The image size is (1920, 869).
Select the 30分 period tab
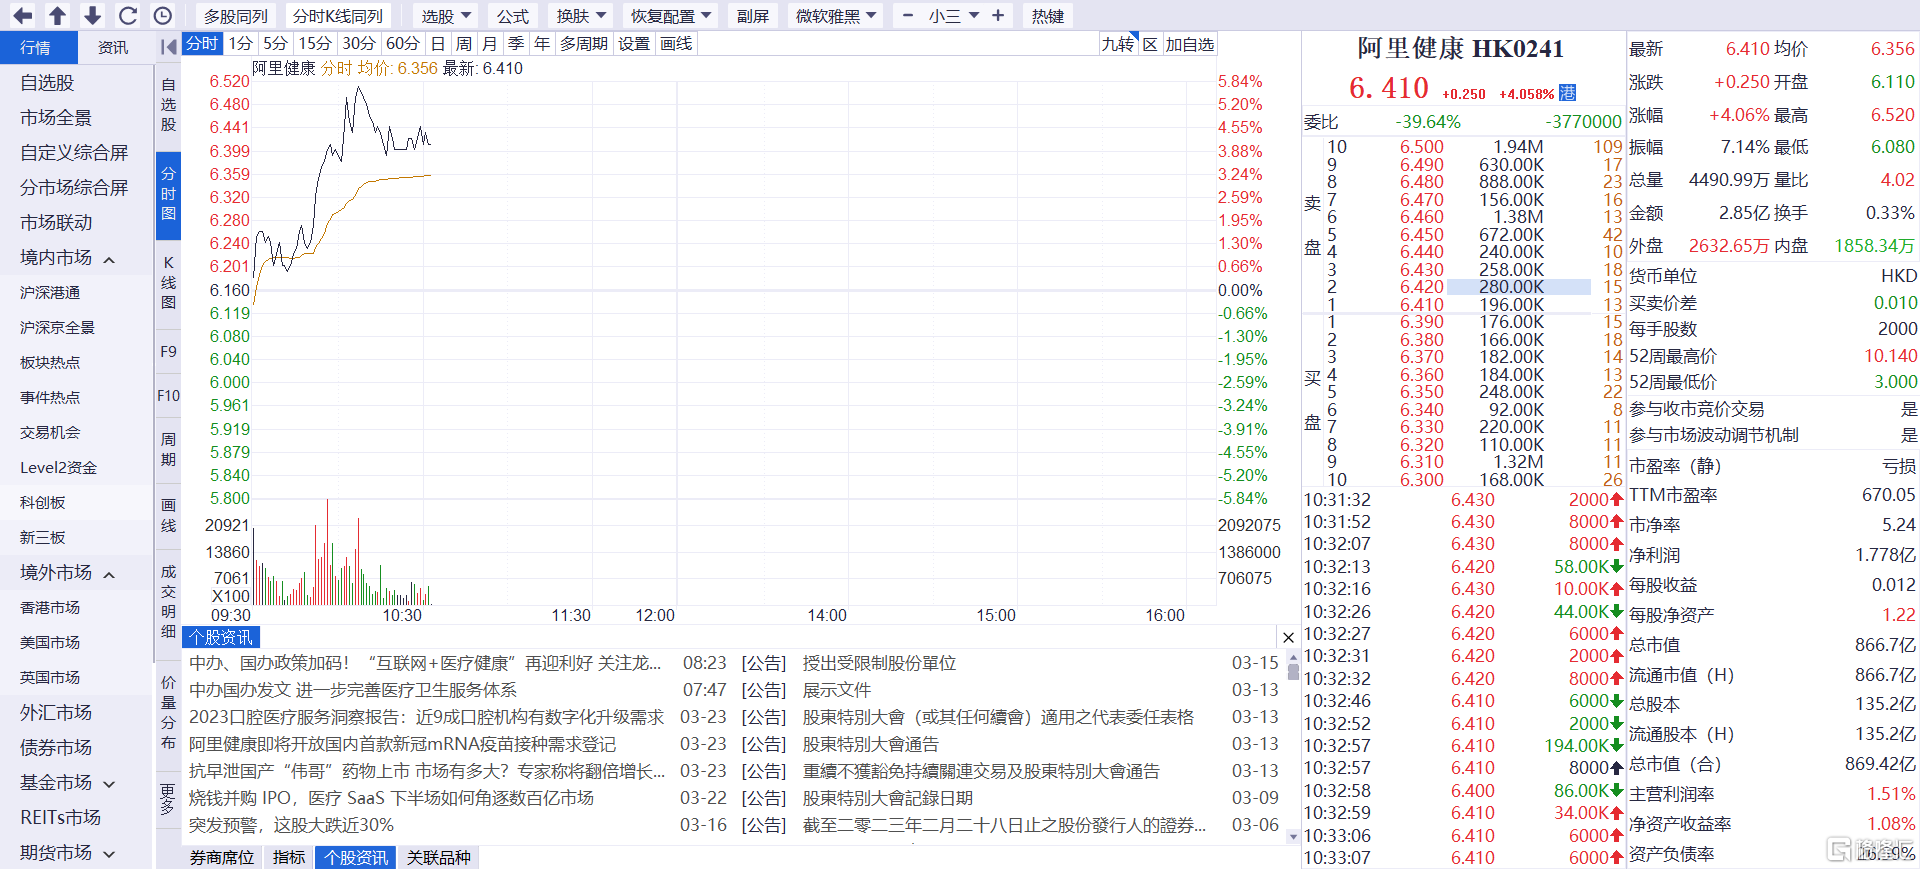[359, 43]
